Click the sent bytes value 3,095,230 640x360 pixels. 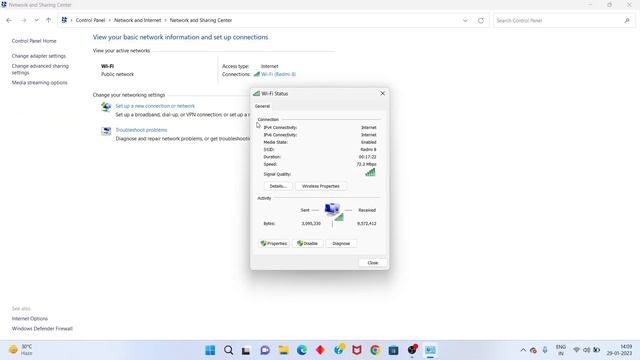coord(311,224)
